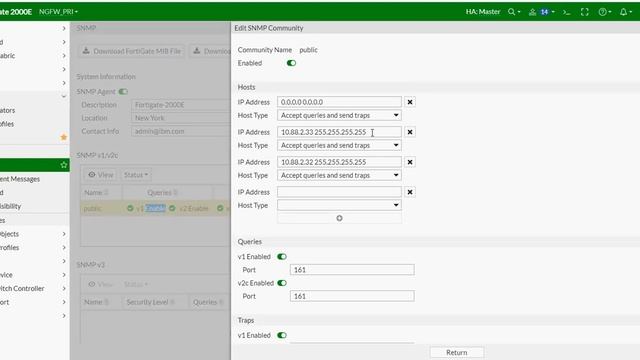Remove the empty host entry
Screen dimensions: 640x360
(410, 192)
